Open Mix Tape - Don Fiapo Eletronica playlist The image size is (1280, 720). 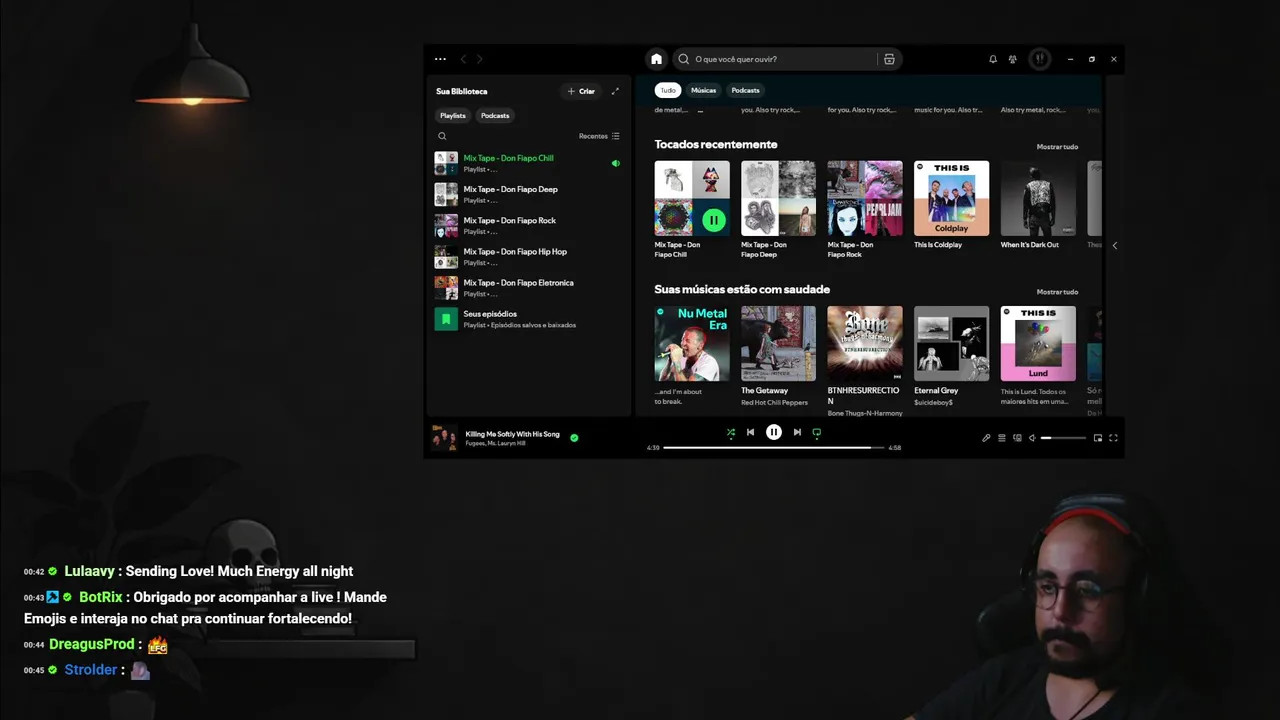(528, 287)
